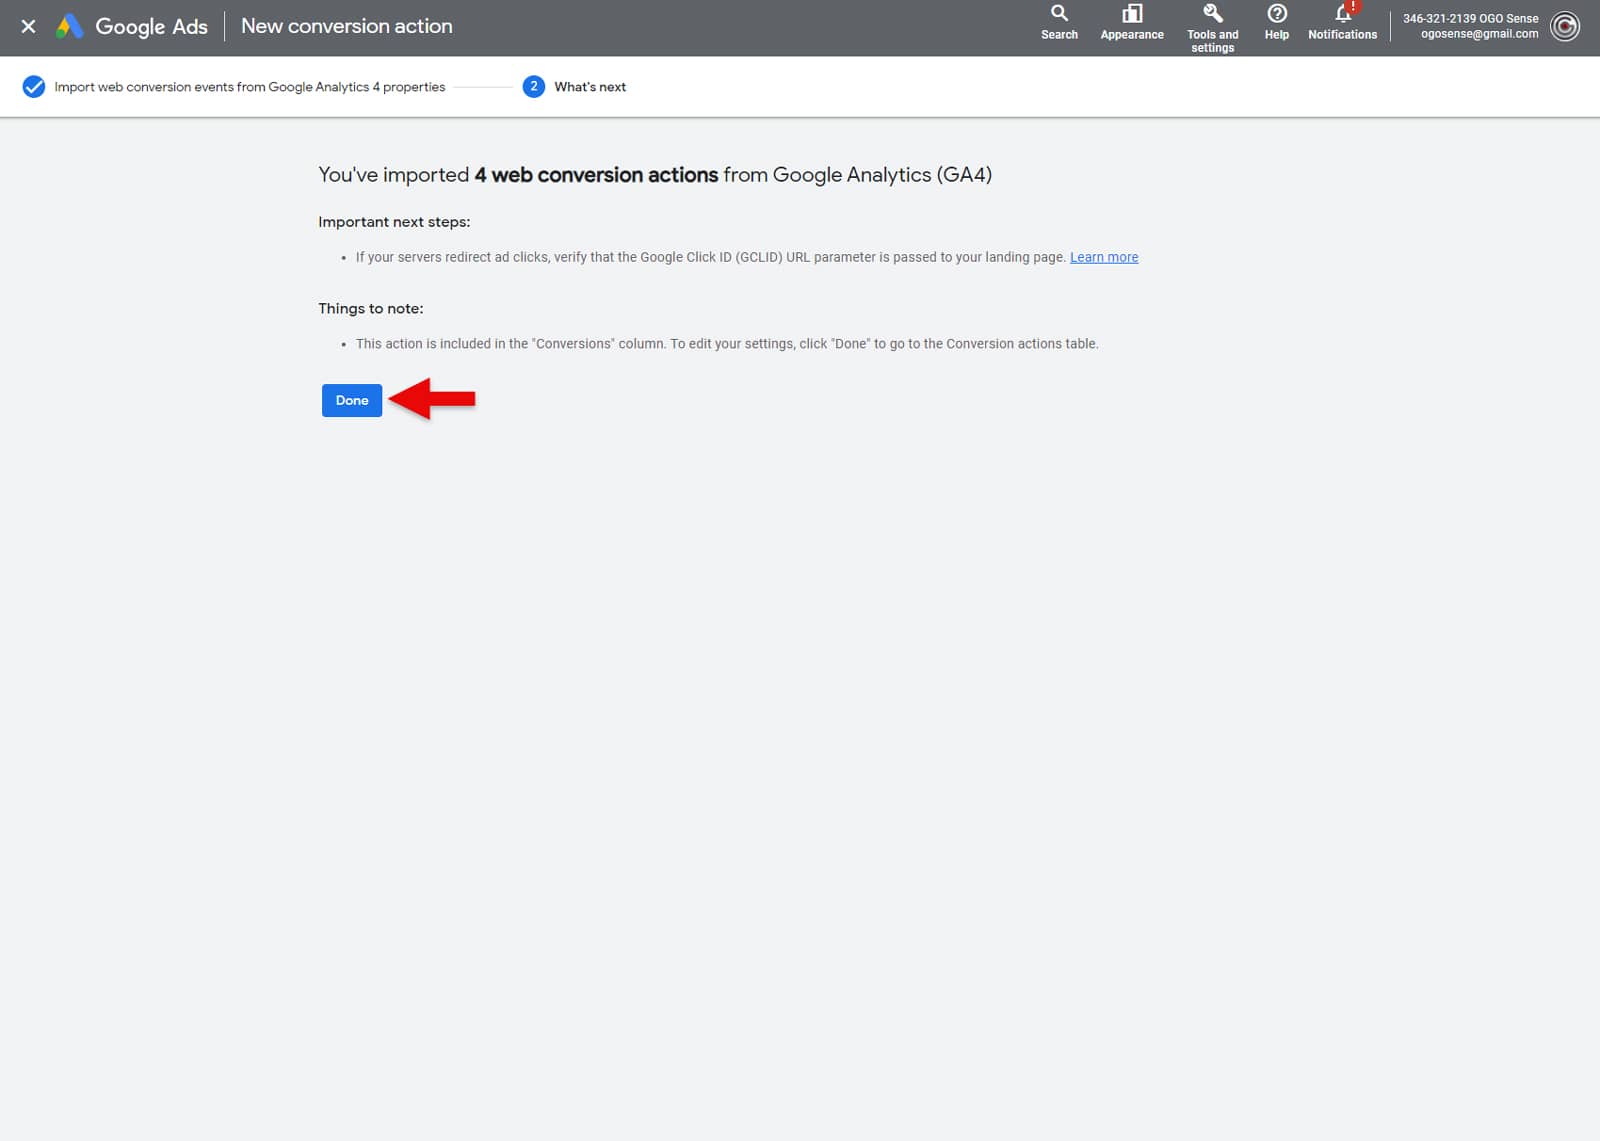Click the '4 web conversion actions' heading text

[596, 175]
